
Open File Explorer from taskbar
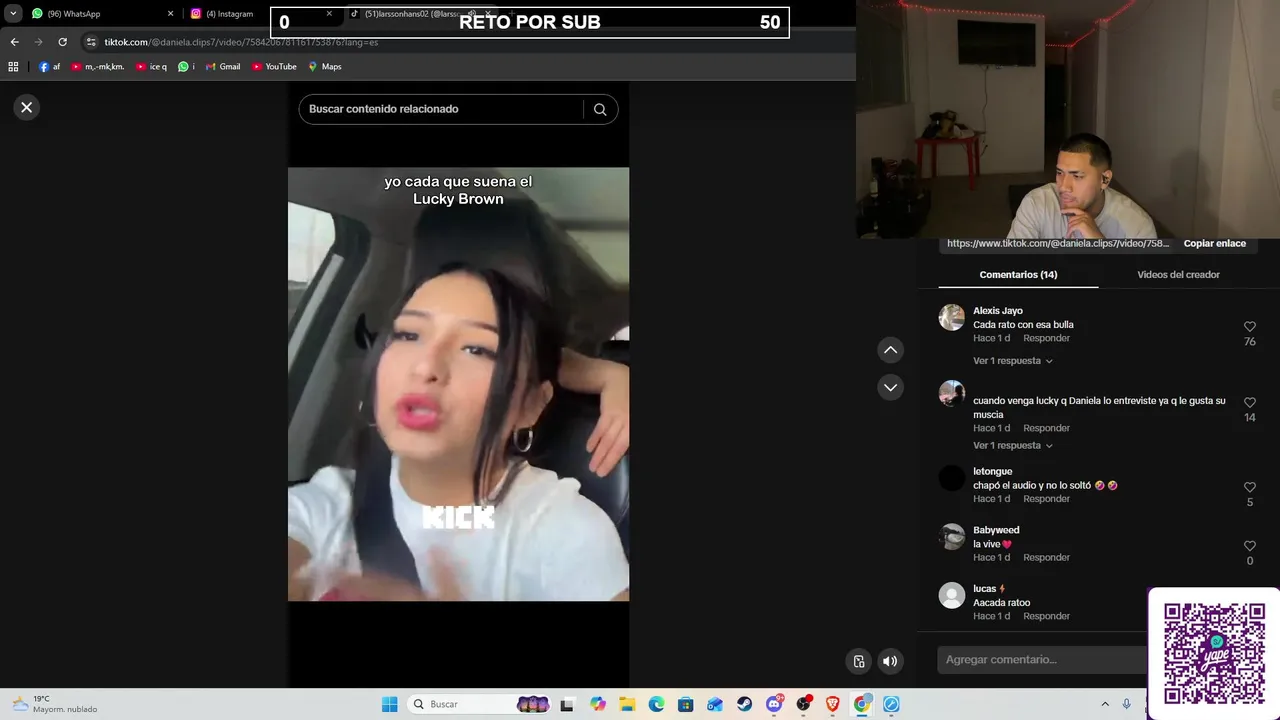coord(627,704)
